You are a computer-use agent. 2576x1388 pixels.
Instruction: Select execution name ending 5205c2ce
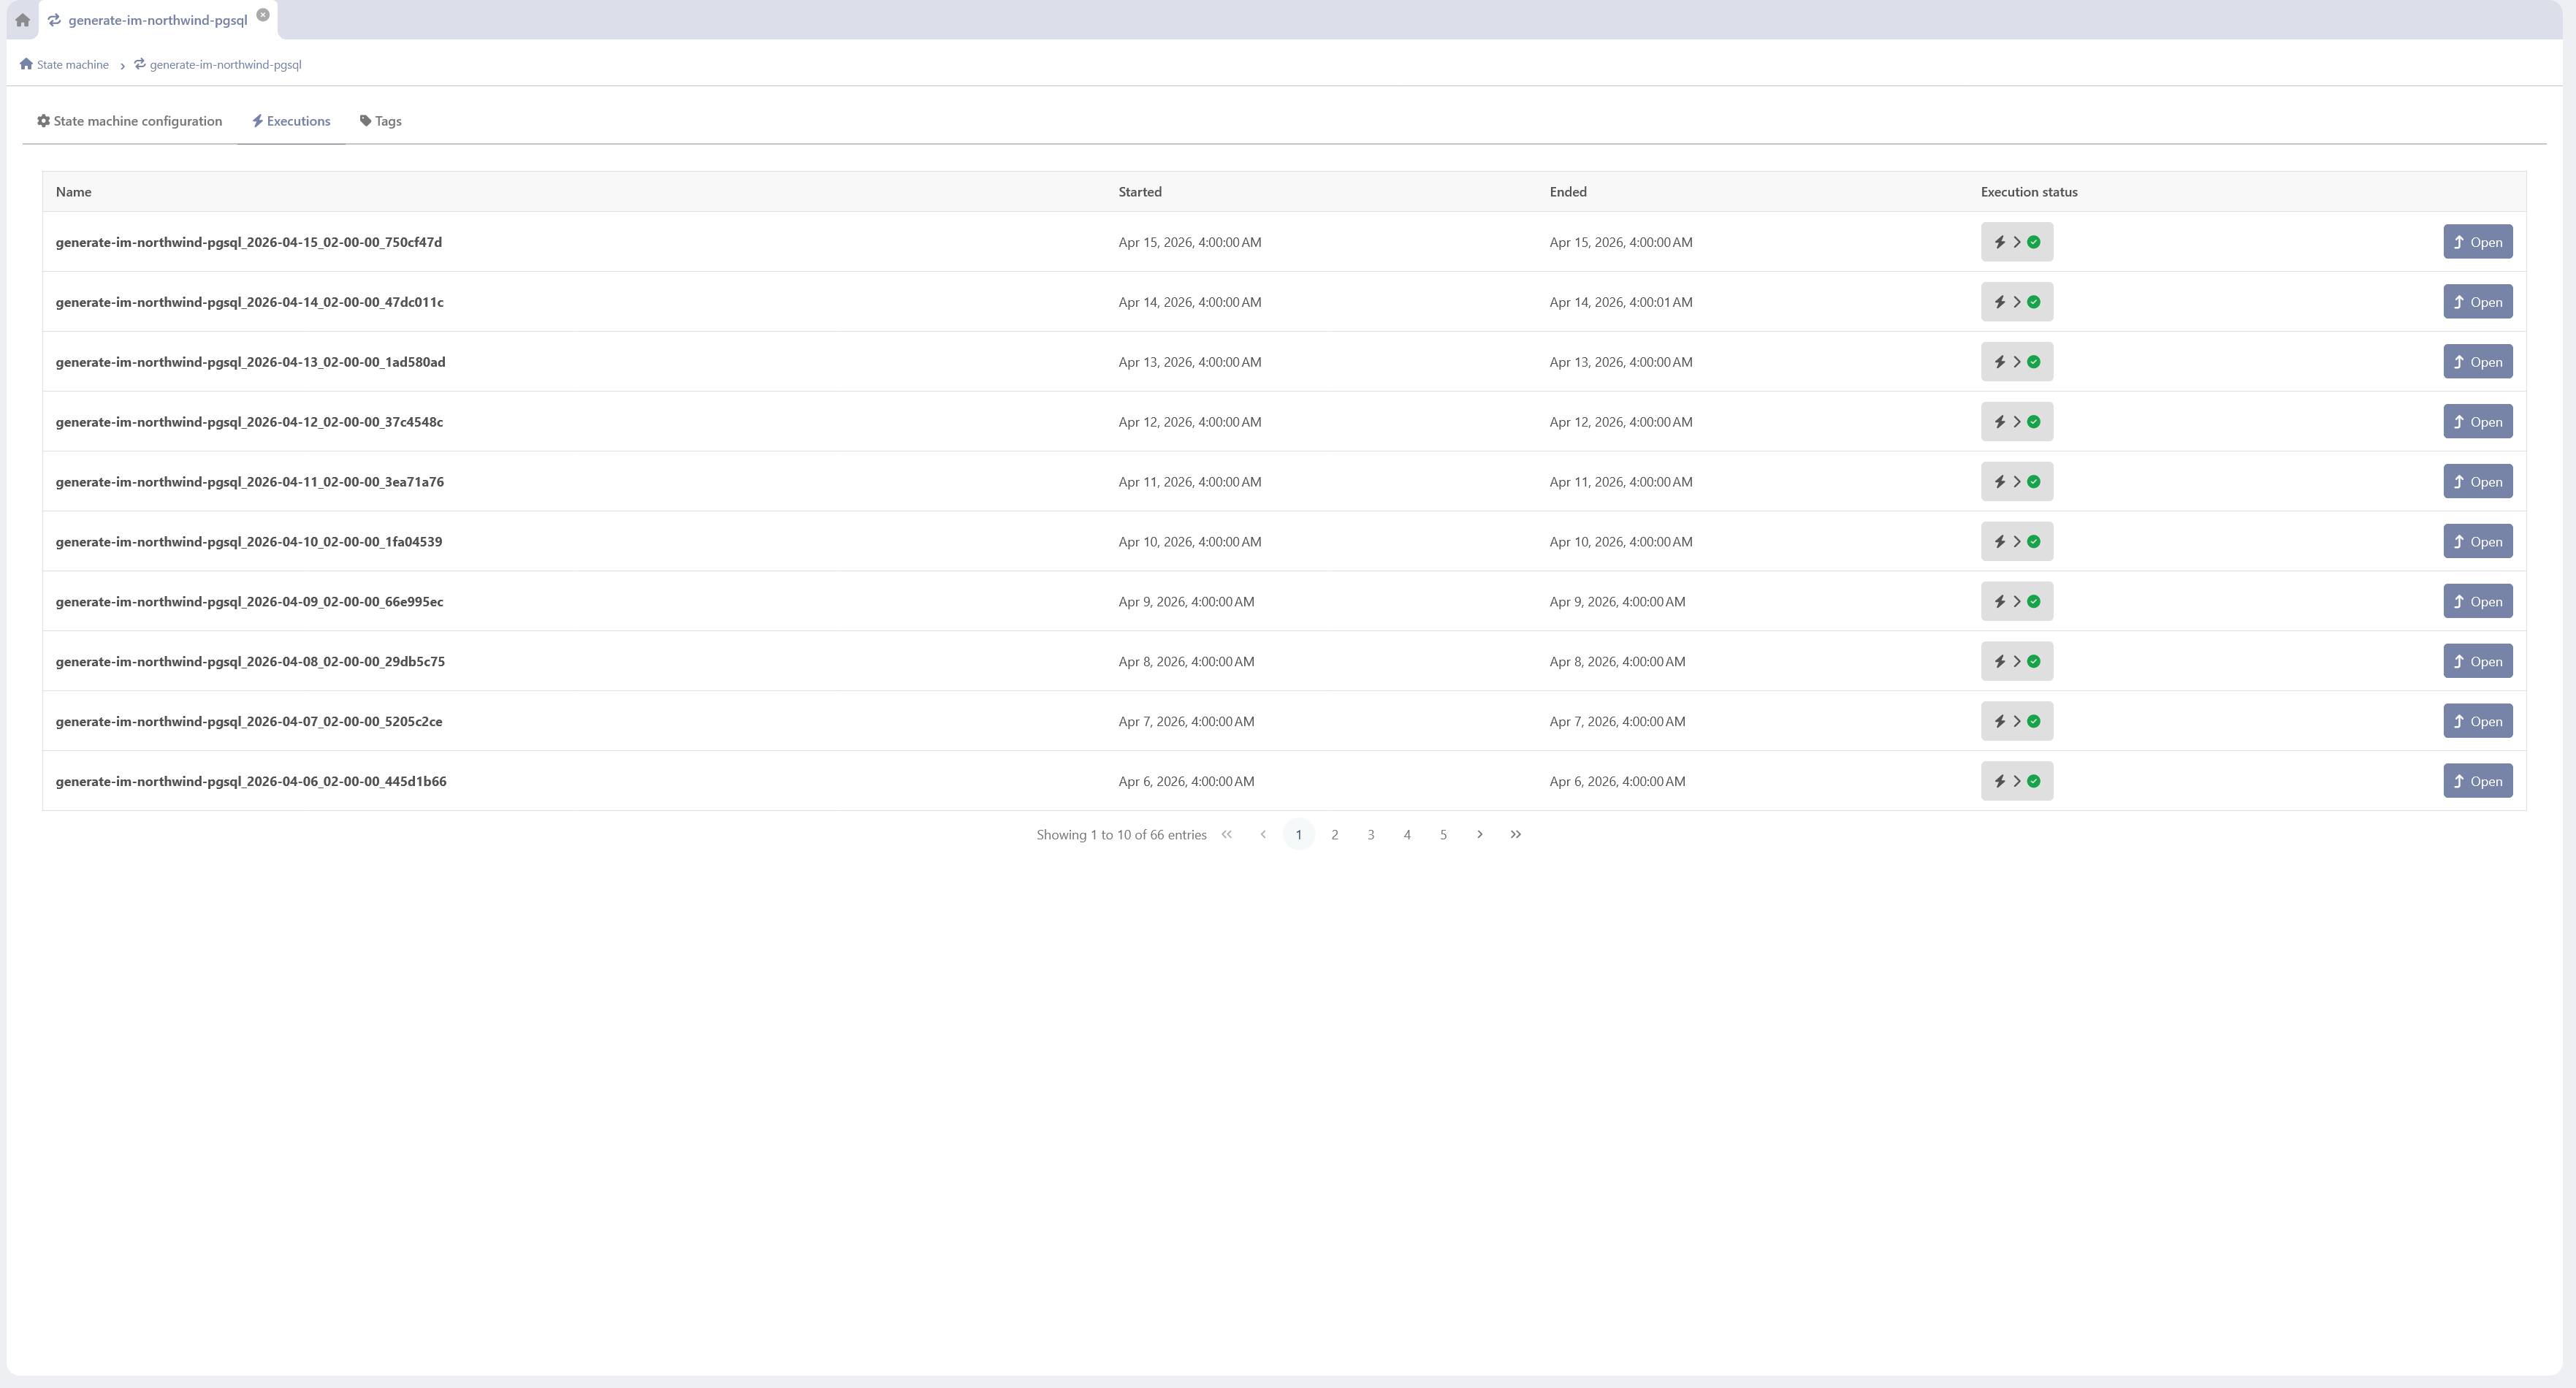point(249,722)
